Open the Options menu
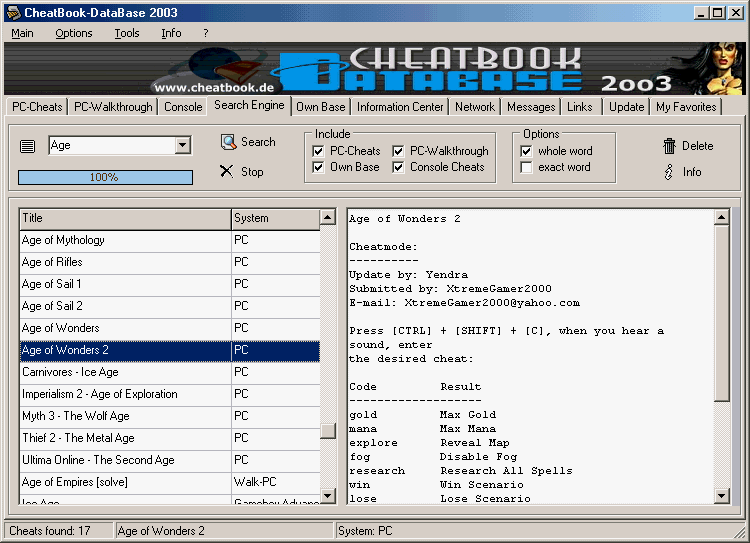This screenshot has height=543, width=750. pyautogui.click(x=74, y=33)
